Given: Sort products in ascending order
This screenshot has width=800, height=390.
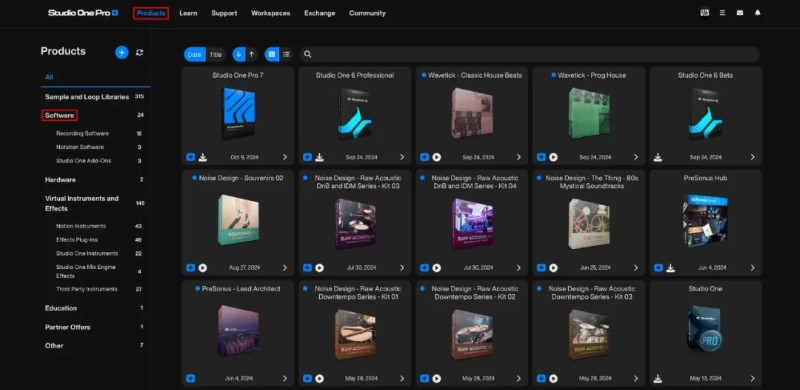Looking at the screenshot, I should point(252,54).
